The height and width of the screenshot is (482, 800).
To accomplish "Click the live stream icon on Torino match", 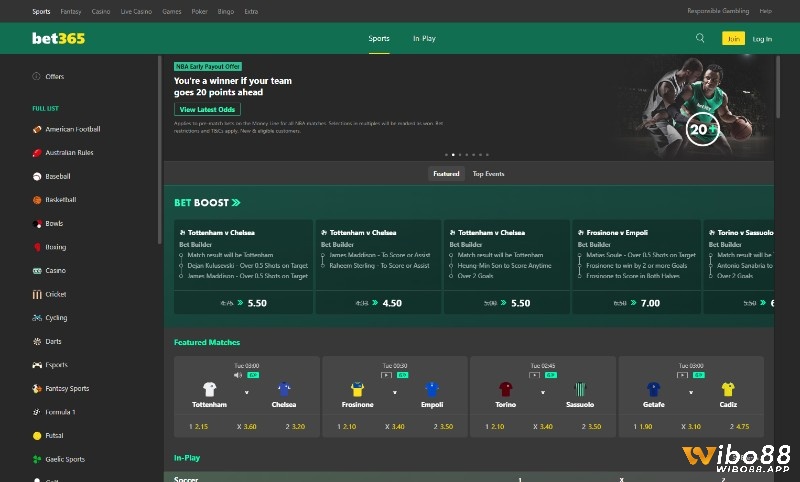I will point(534,375).
